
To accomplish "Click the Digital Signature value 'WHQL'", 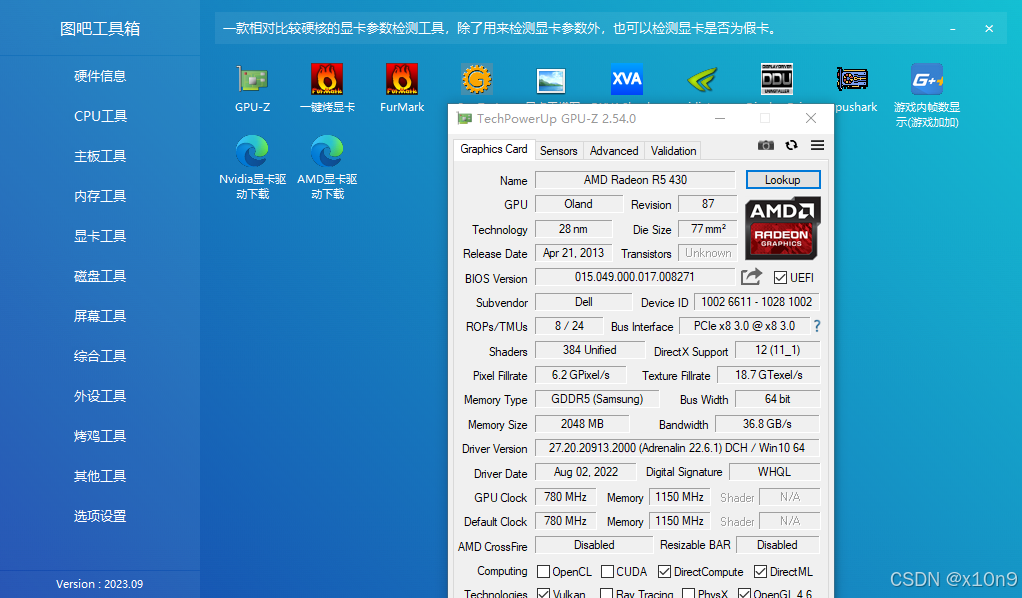I will click(774, 472).
